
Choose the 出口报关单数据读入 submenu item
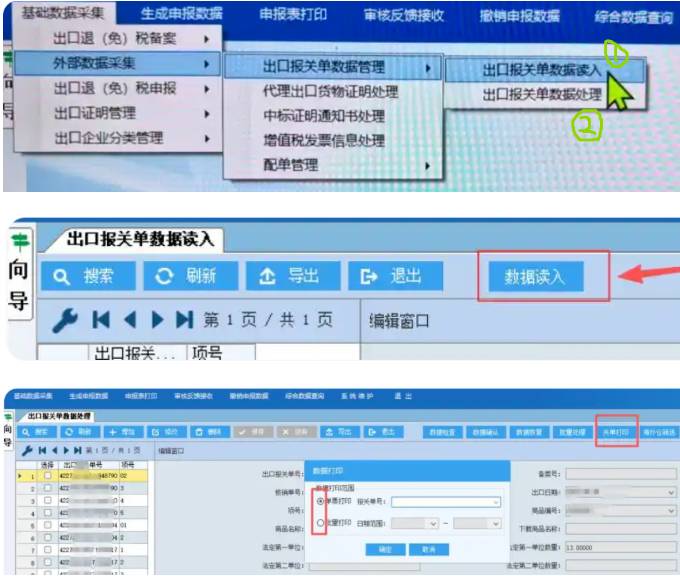click(x=544, y=70)
